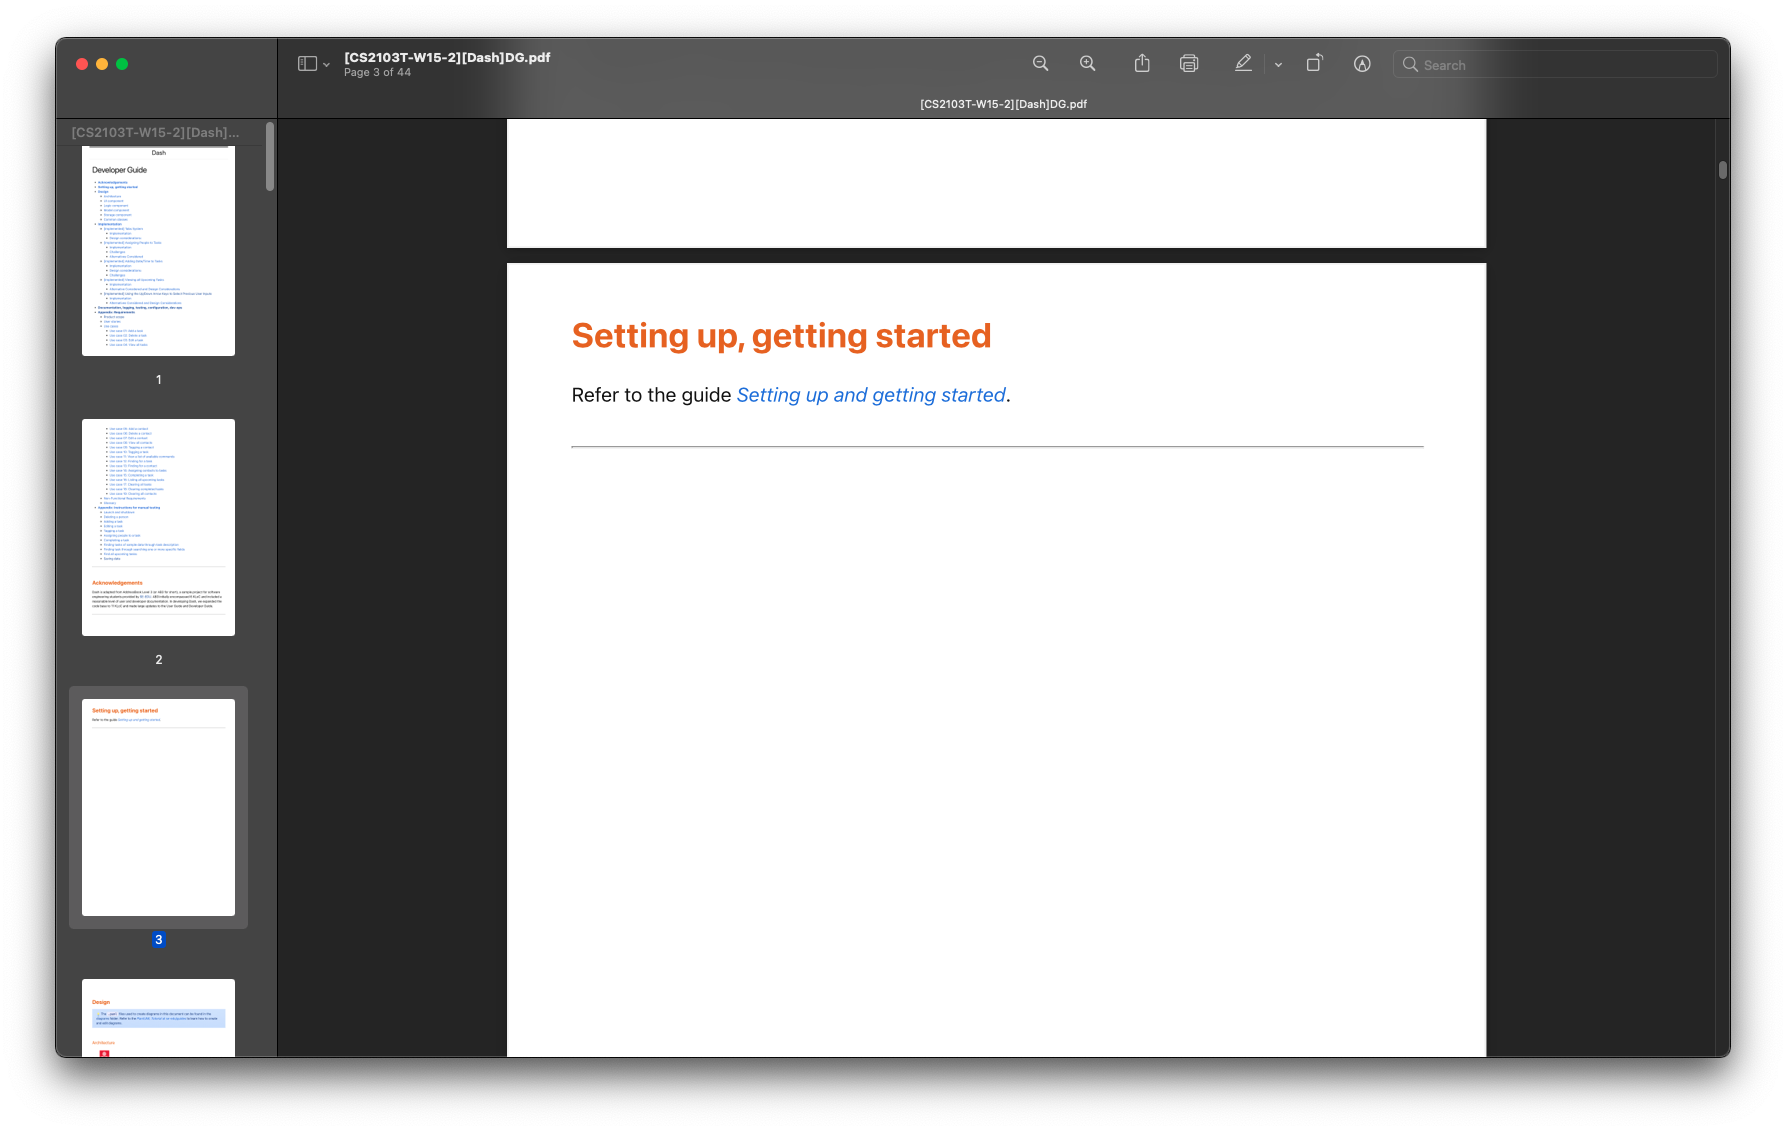The height and width of the screenshot is (1131, 1786).
Task: Click the document tab title [CS2103T-W15-2][Dash]DG.pdf
Action: pyautogui.click(x=1003, y=104)
